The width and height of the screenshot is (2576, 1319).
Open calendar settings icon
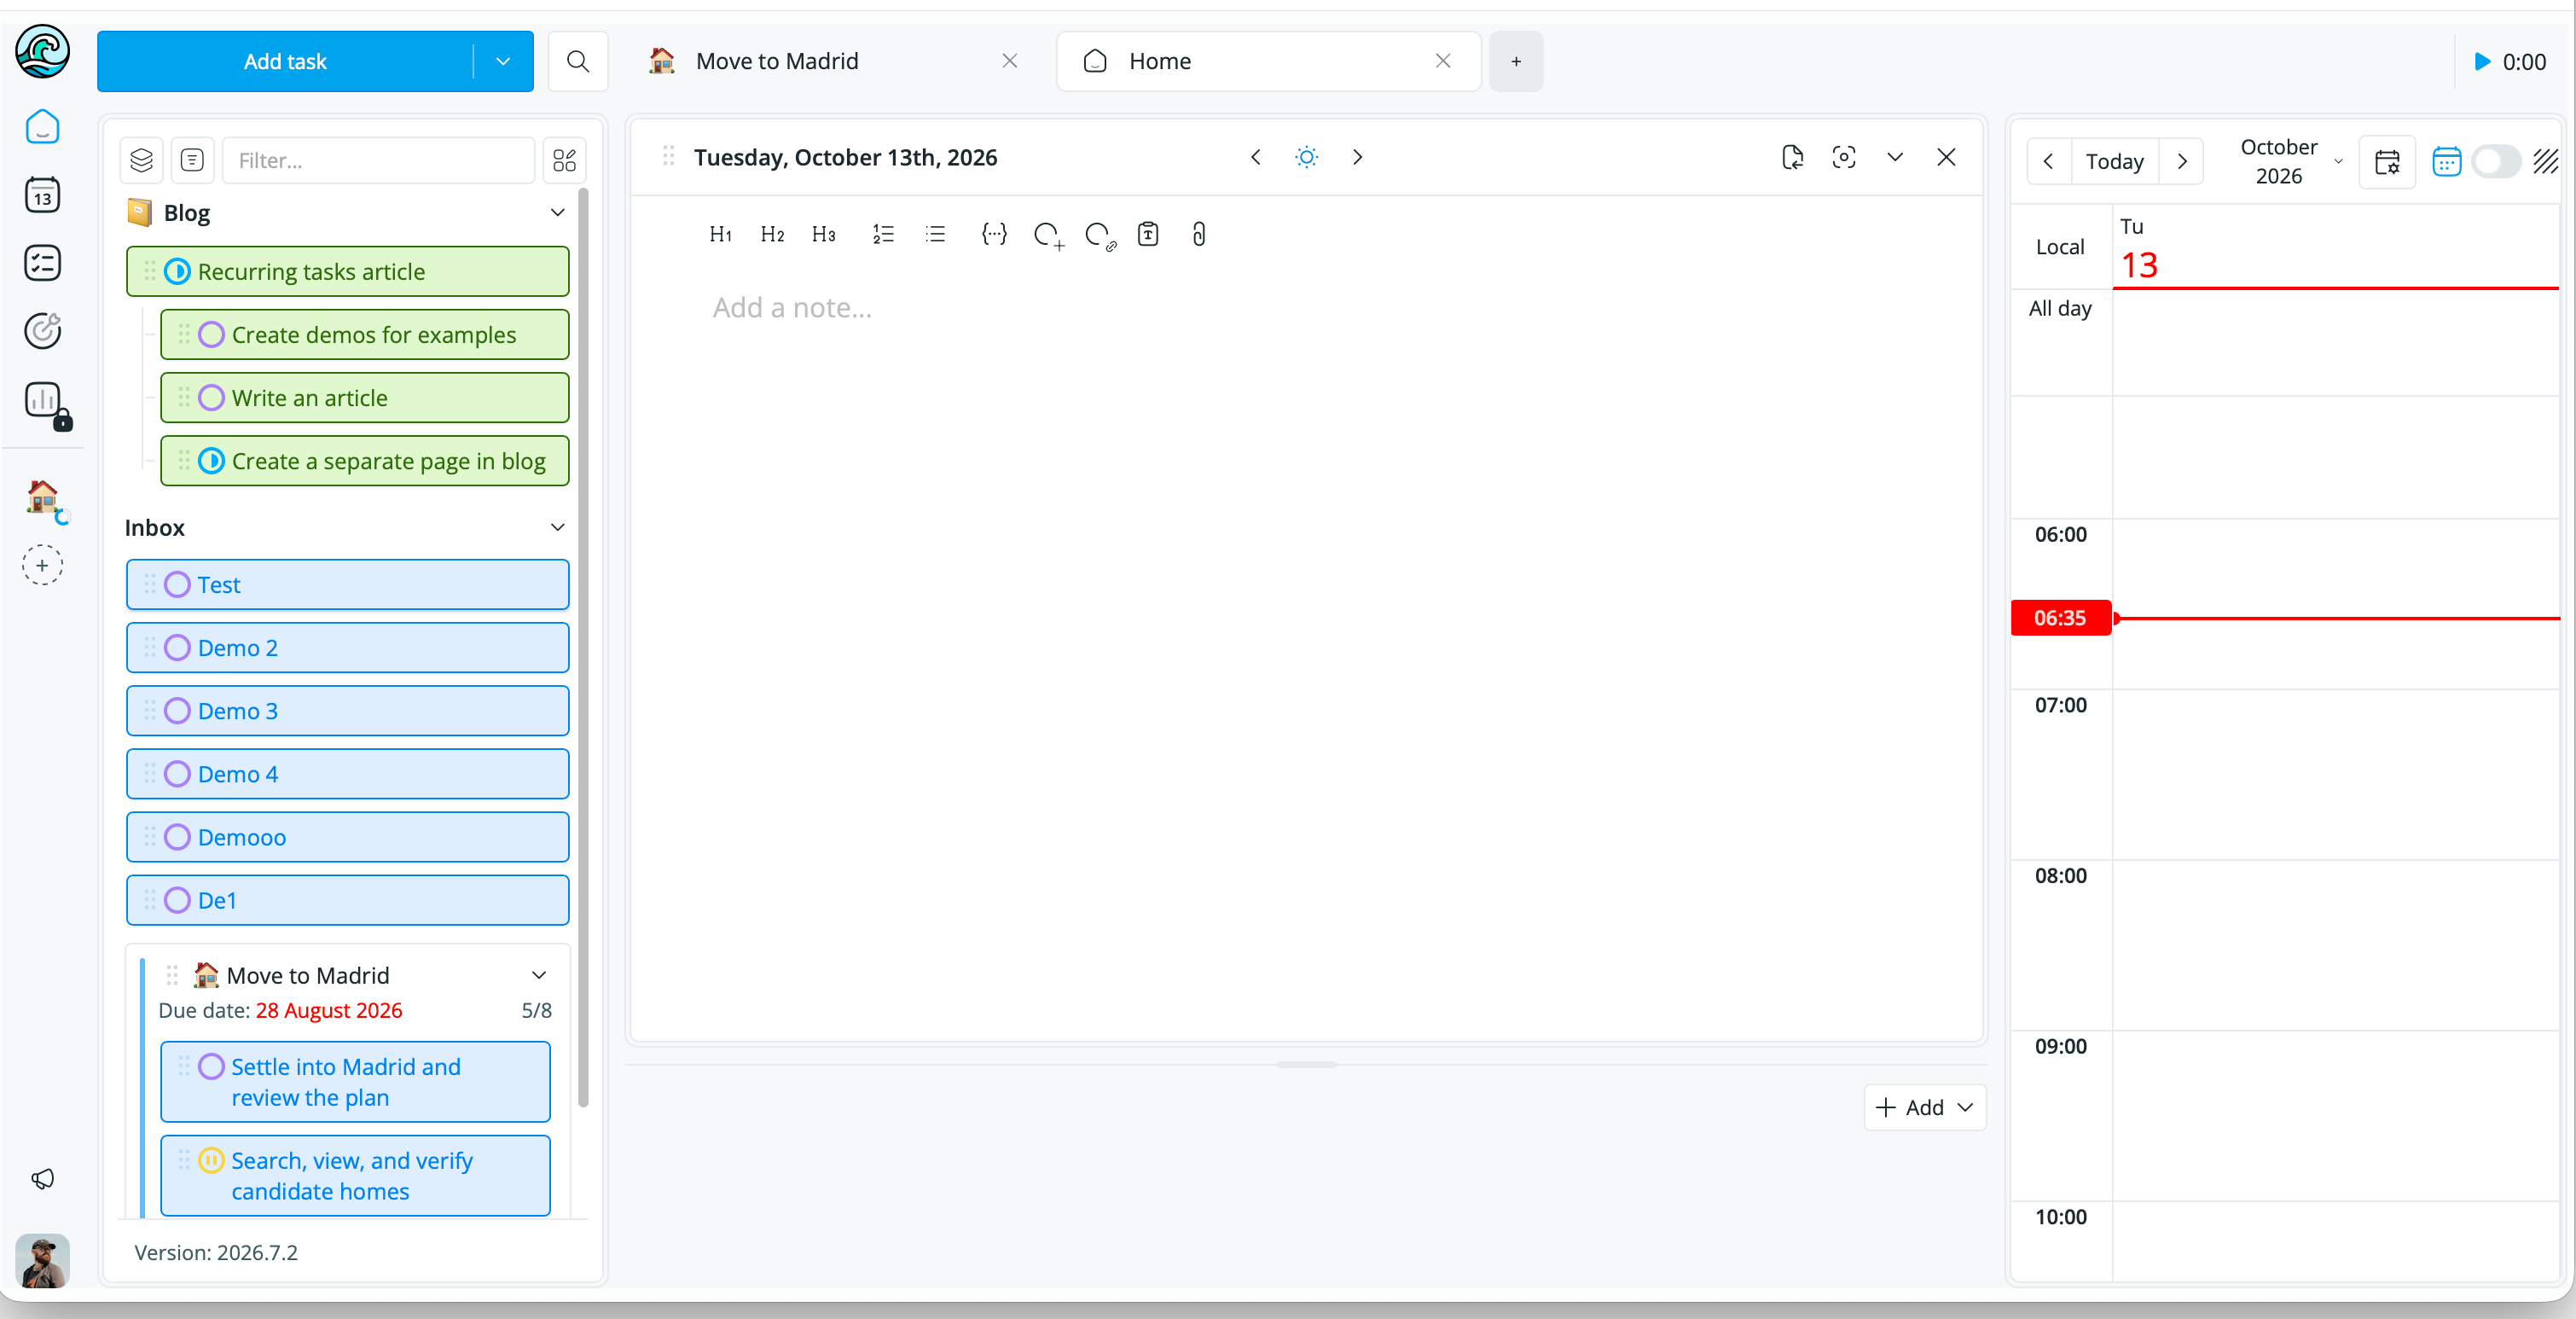coord(2387,161)
